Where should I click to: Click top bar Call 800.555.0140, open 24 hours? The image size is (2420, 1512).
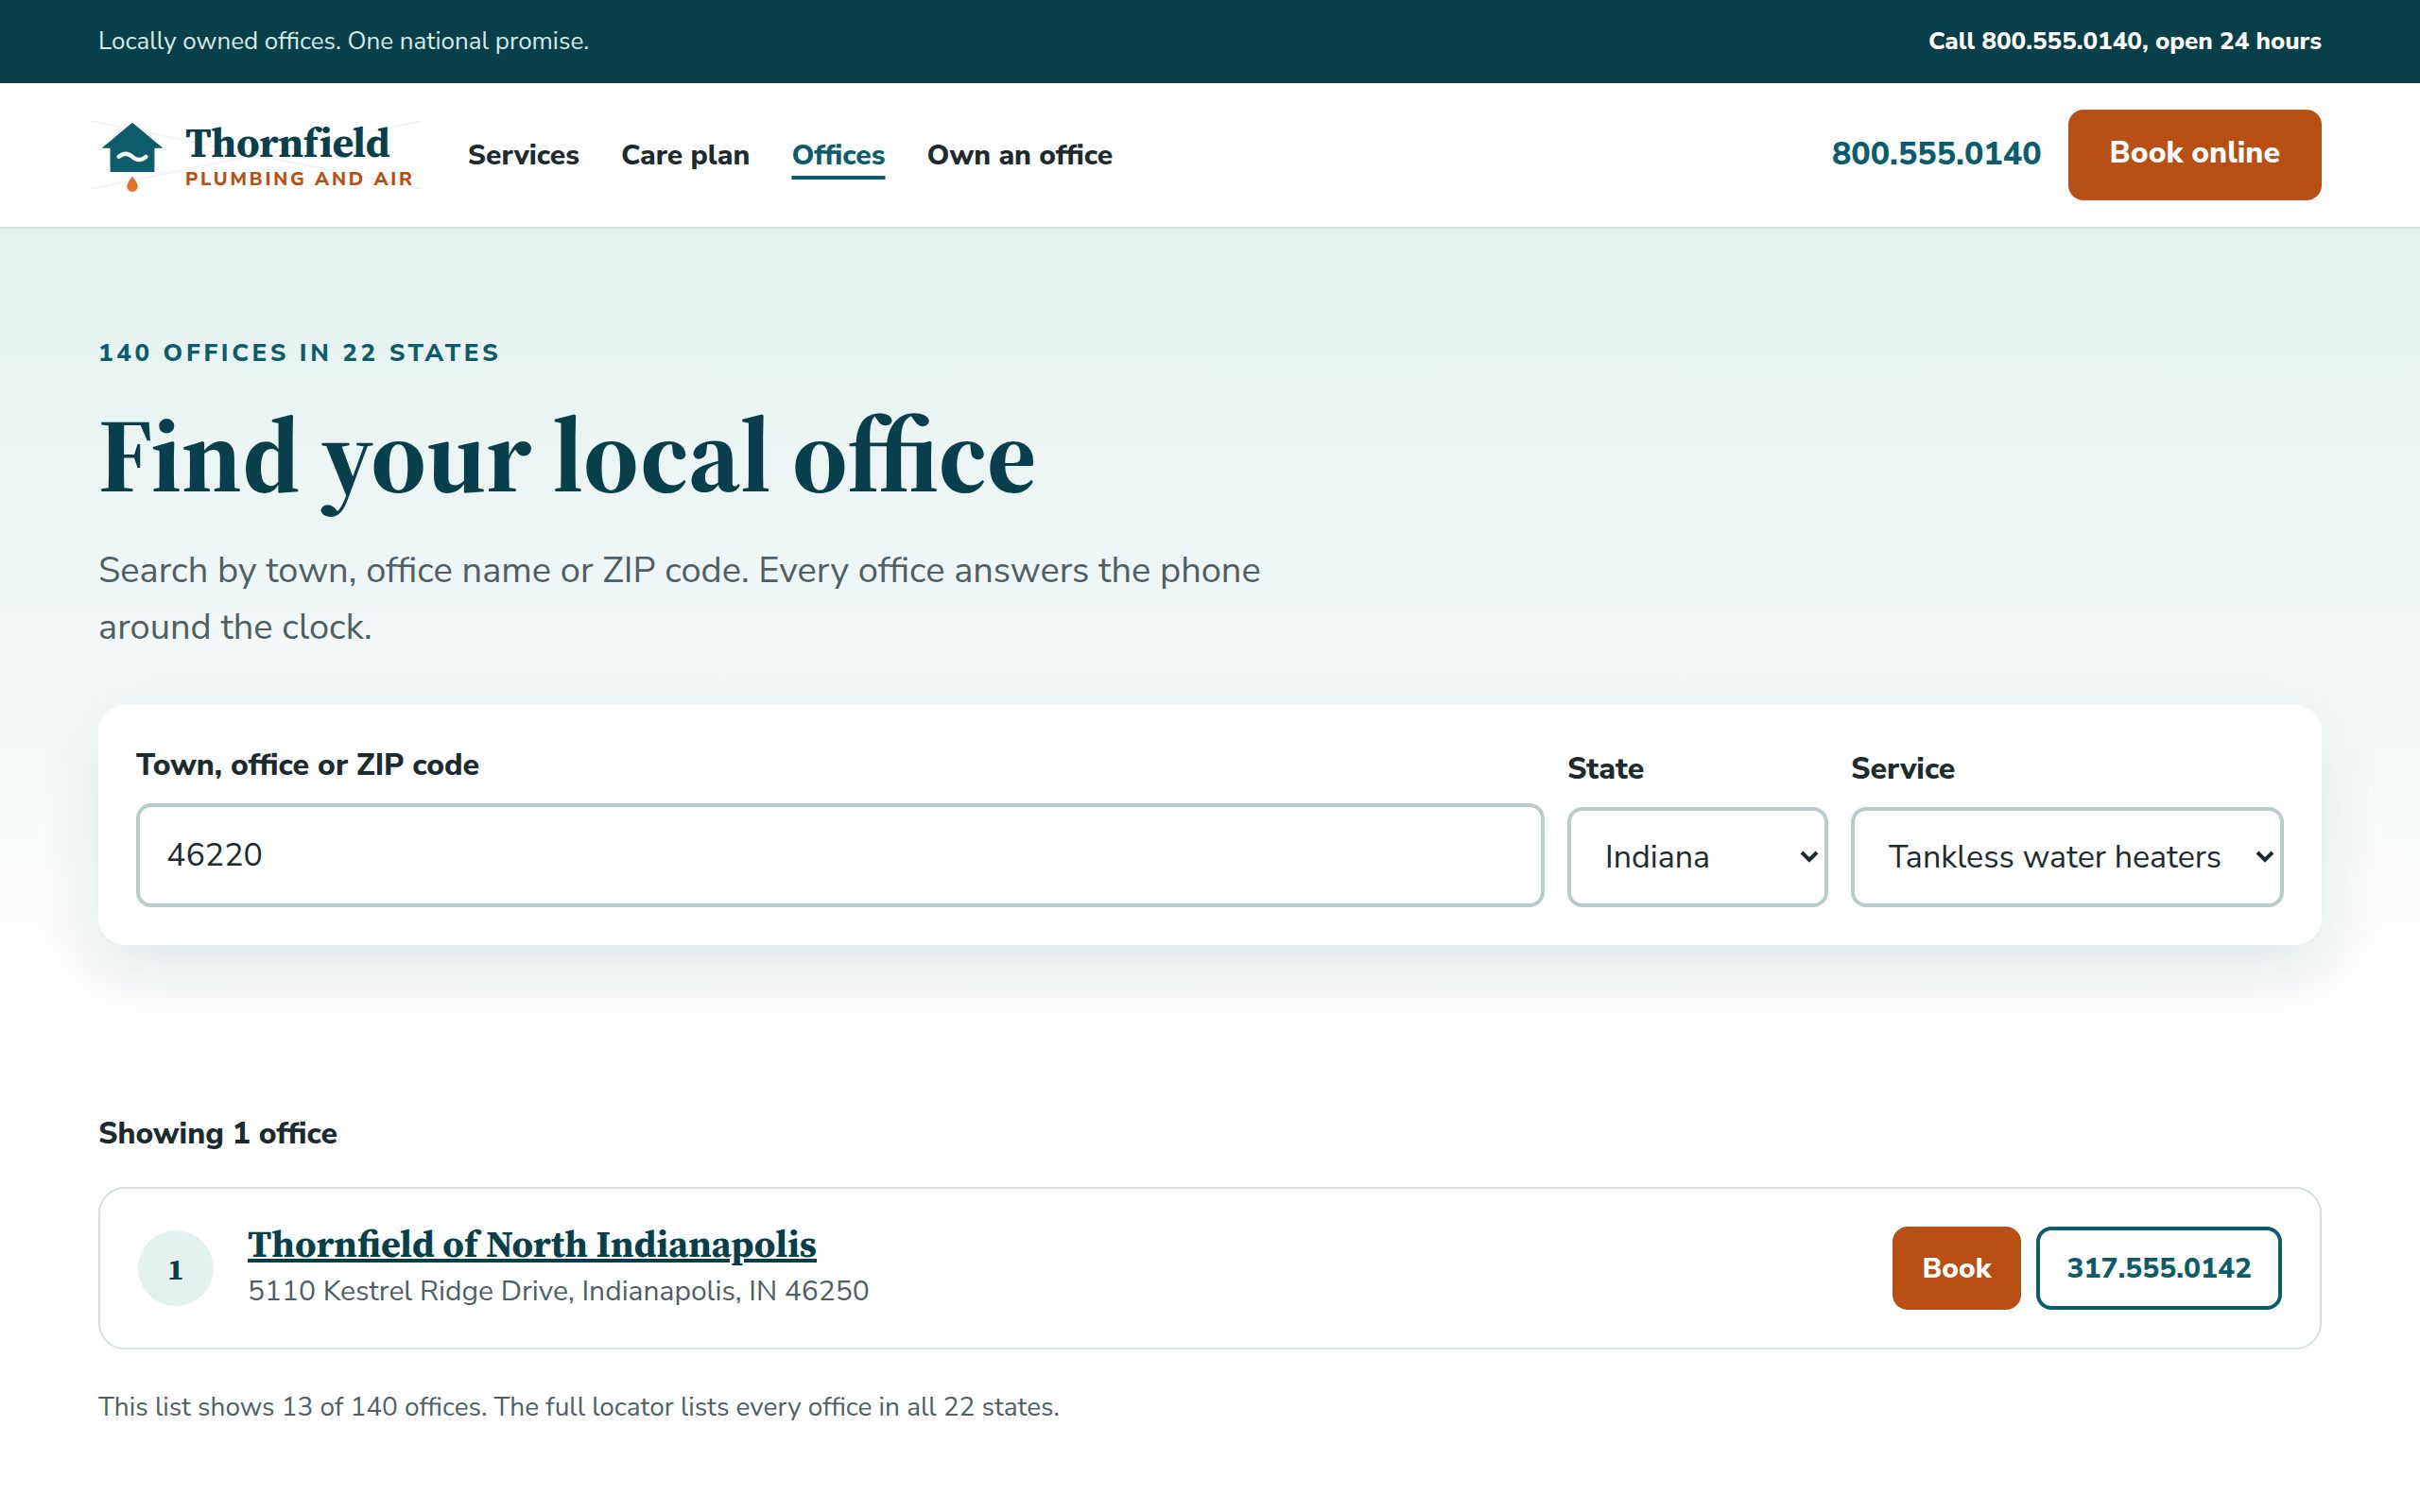(2125, 41)
